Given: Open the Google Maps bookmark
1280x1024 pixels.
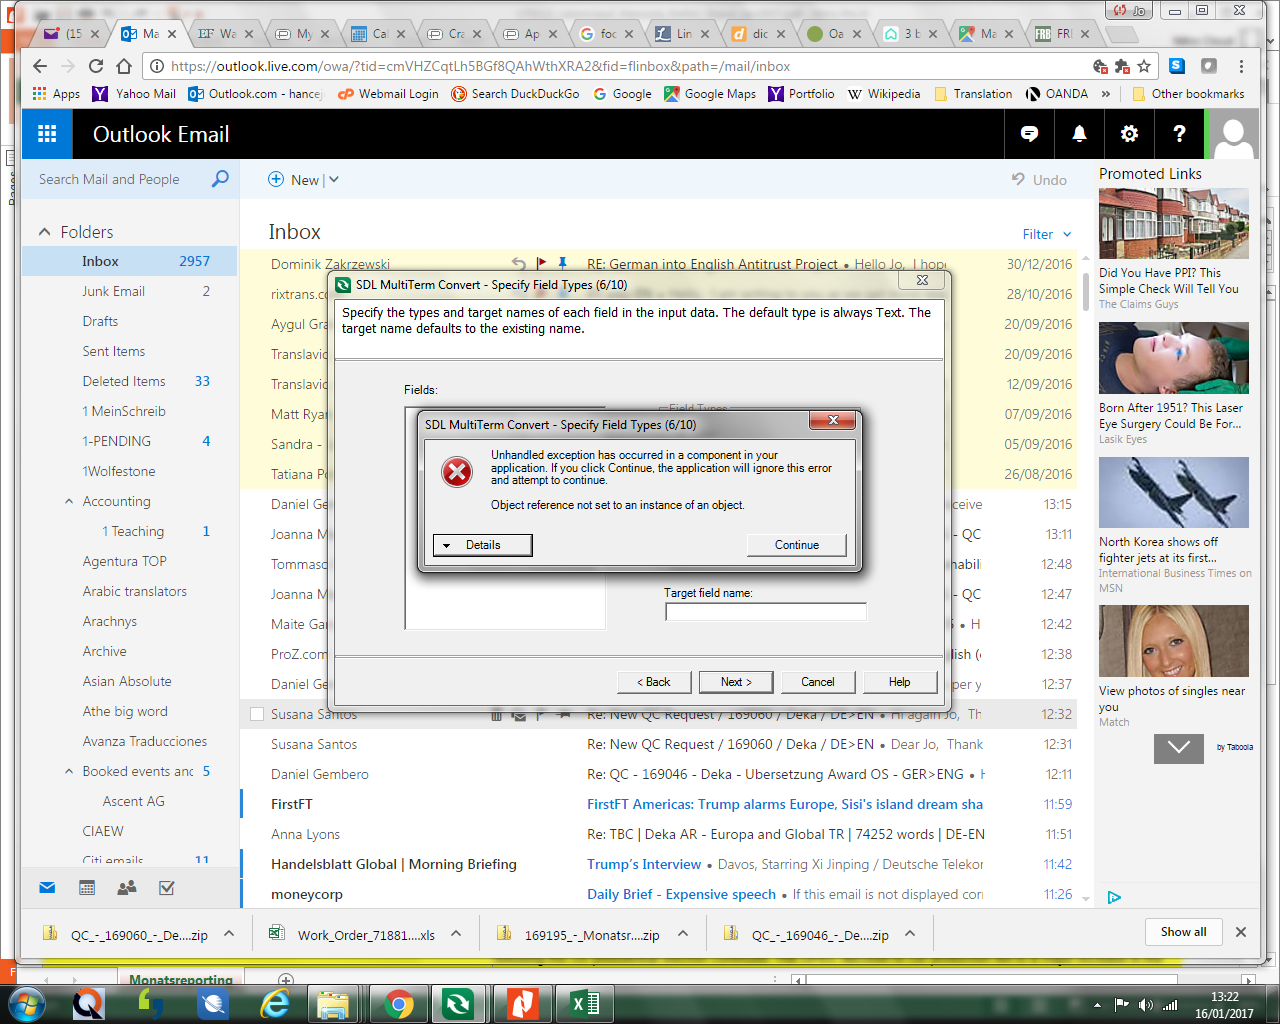Looking at the screenshot, I should click(x=710, y=94).
